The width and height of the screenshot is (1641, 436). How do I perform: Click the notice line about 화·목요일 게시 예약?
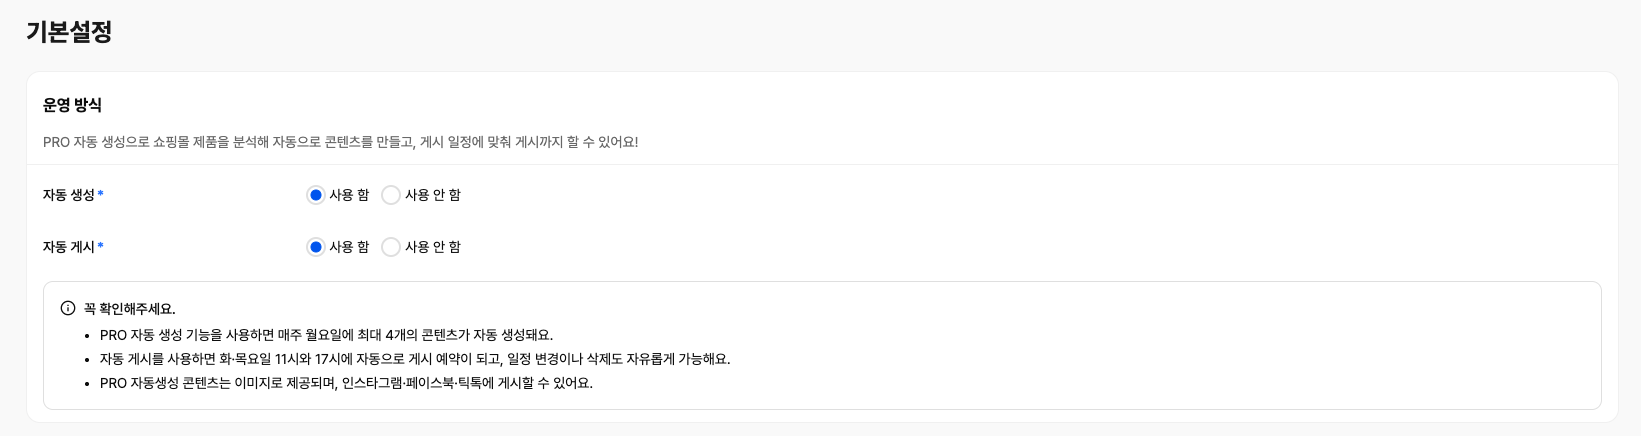(x=415, y=359)
